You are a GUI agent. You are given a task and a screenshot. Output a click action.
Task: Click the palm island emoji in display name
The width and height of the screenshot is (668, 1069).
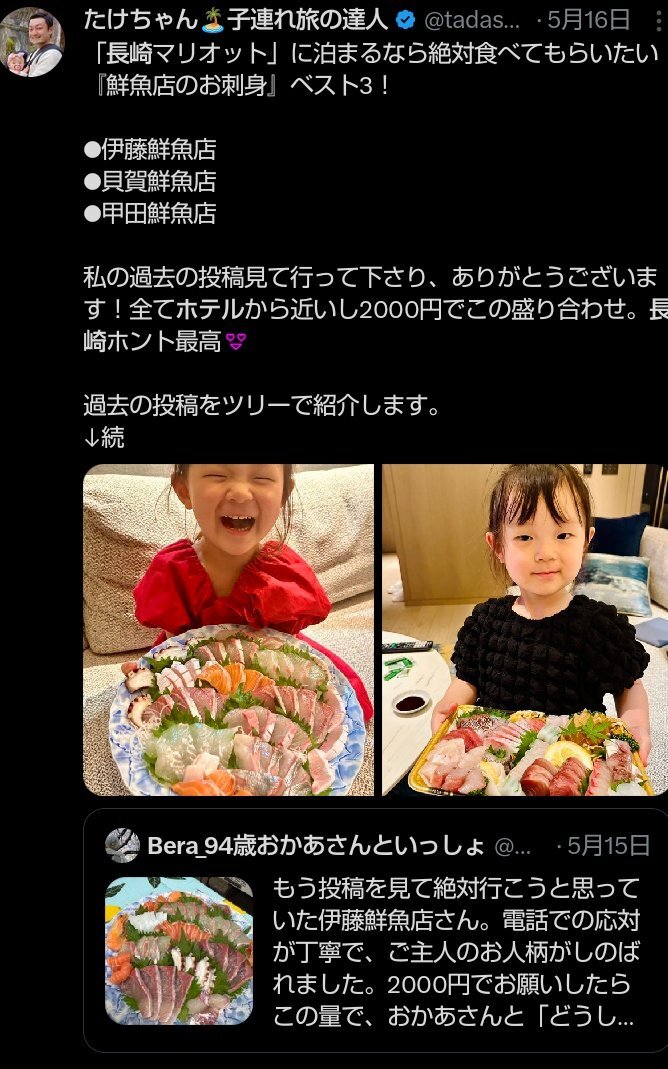tap(213, 21)
